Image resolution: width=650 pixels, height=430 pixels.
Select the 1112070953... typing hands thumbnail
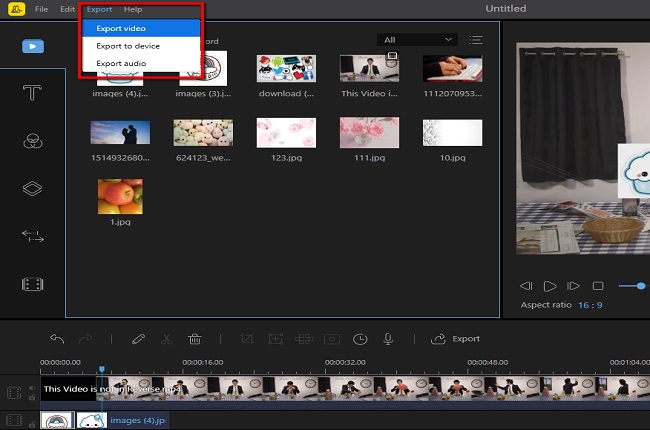(452, 68)
